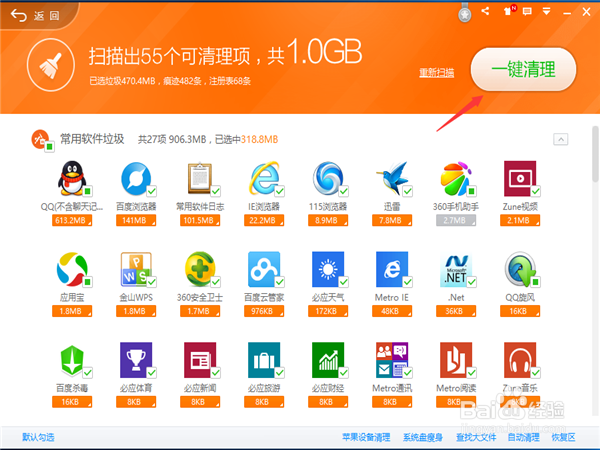Select the 360 Mobile Assistant icon

[x=456, y=178]
